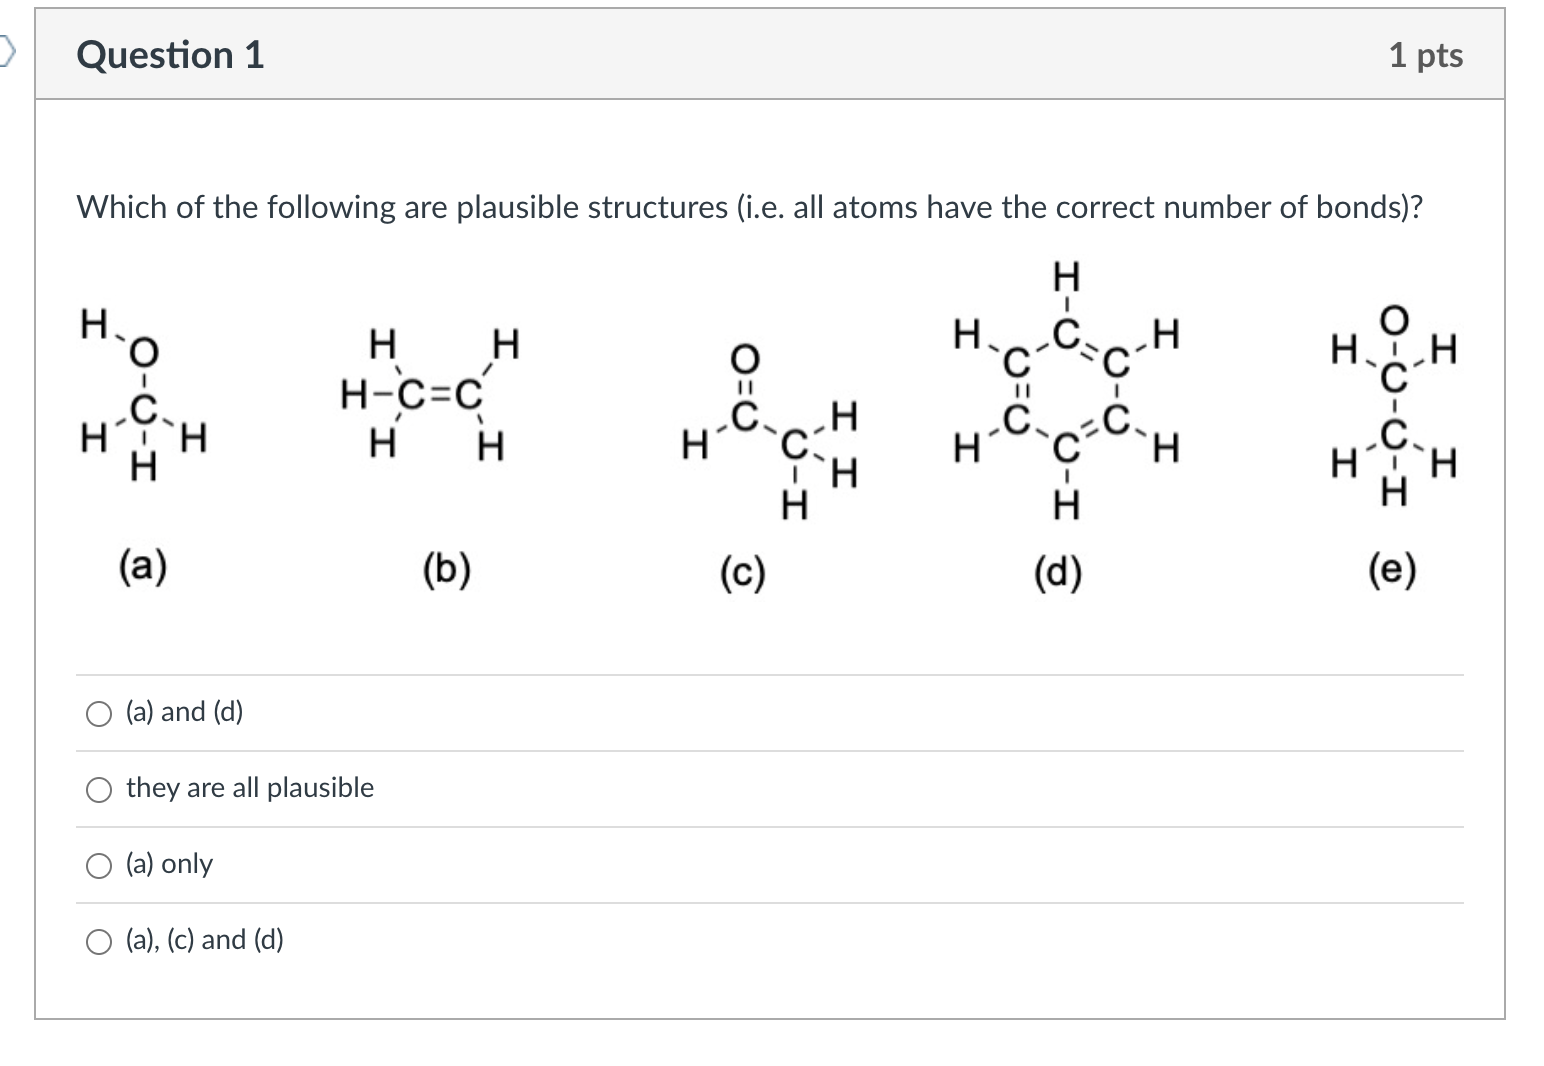1544x1066 pixels.
Task: Click the "Question 1" header
Action: (x=169, y=56)
